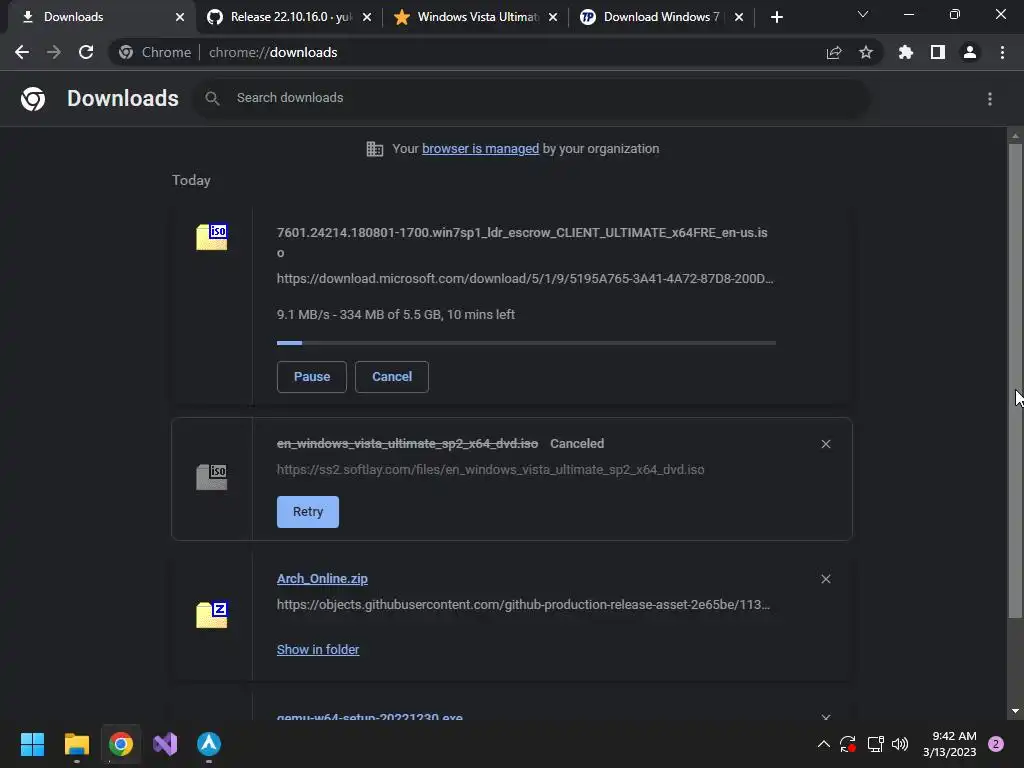Click the Chrome logo beside Downloads title
This screenshot has height=768, width=1024.
(x=33, y=99)
